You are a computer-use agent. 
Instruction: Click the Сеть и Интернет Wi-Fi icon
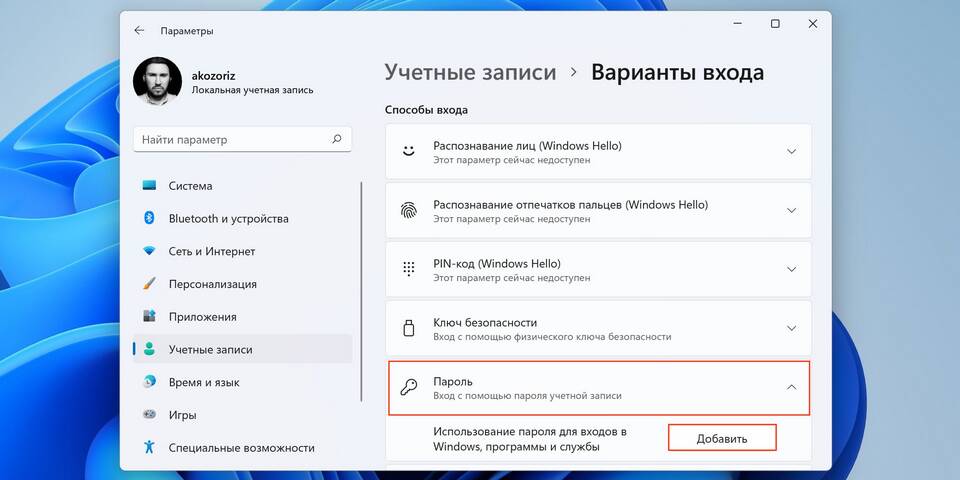click(149, 251)
